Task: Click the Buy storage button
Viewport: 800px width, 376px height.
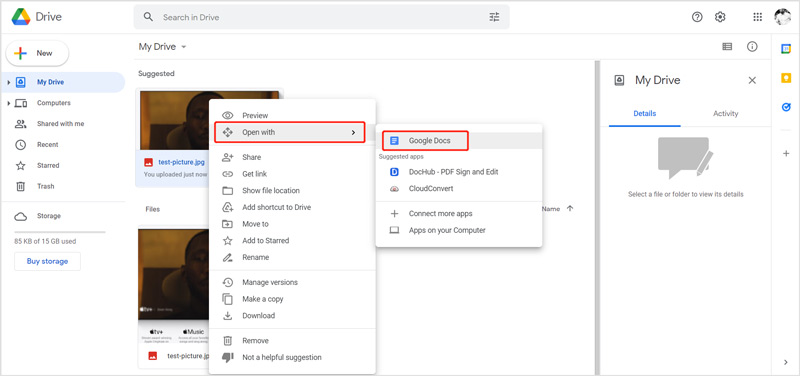Action: point(47,261)
